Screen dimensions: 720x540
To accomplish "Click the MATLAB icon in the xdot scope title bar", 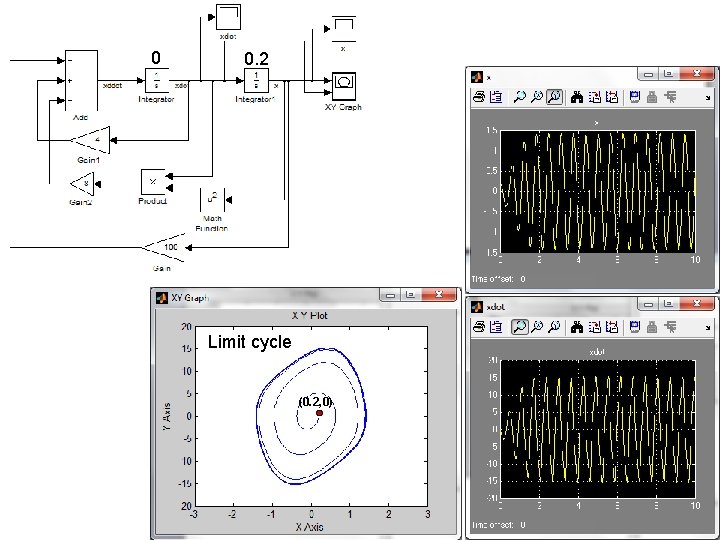I will click(x=477, y=306).
